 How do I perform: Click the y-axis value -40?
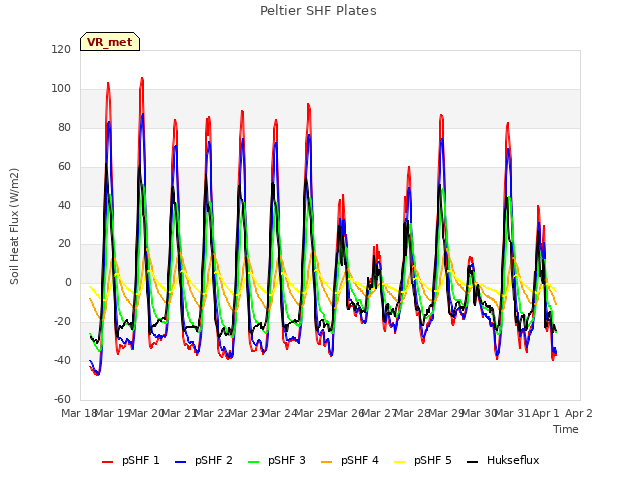(62, 360)
